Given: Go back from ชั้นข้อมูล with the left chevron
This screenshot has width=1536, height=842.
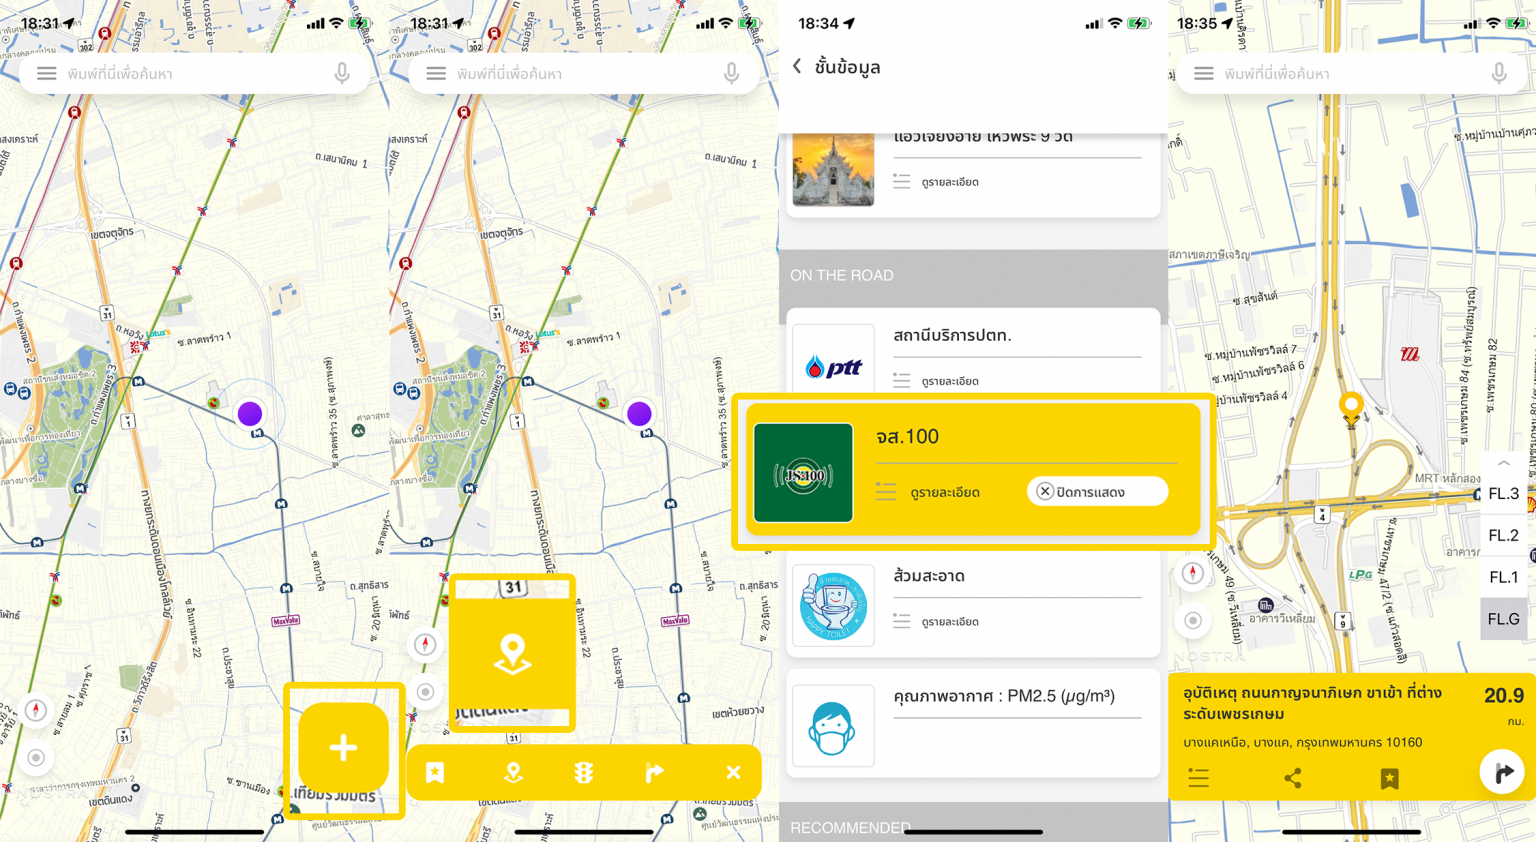Looking at the screenshot, I should click(797, 65).
